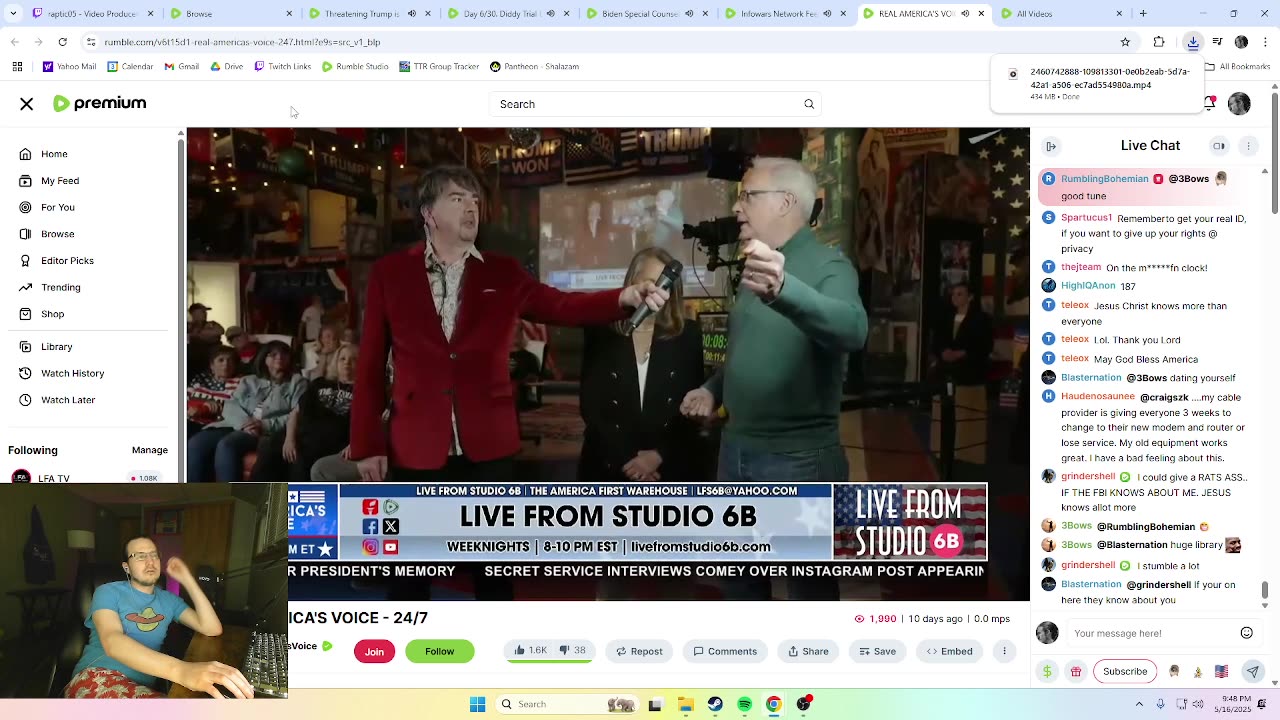Image resolution: width=1280 pixels, height=720 pixels.
Task: Pop out the Live Chat window
Action: tap(1219, 146)
